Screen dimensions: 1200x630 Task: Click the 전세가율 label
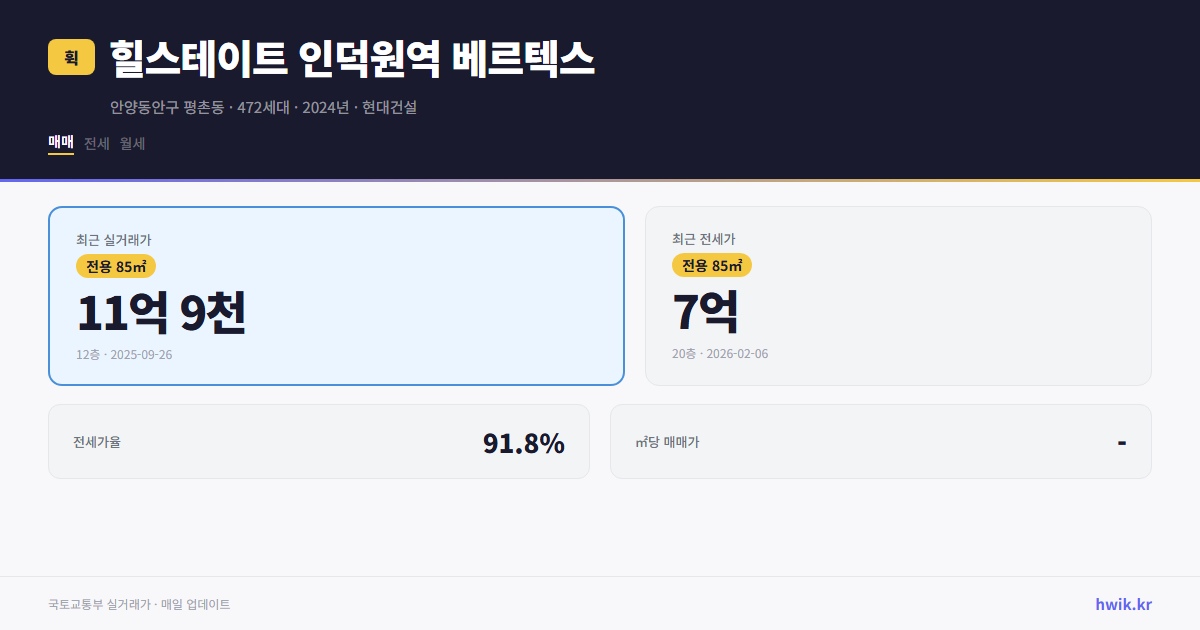[95, 441]
